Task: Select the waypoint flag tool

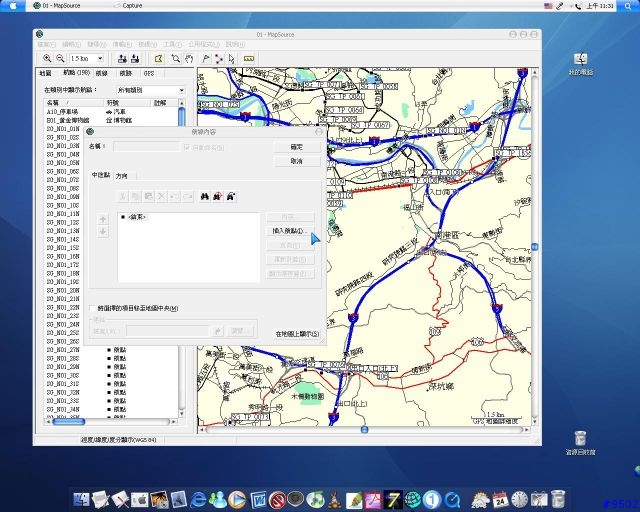Action: tap(206, 58)
